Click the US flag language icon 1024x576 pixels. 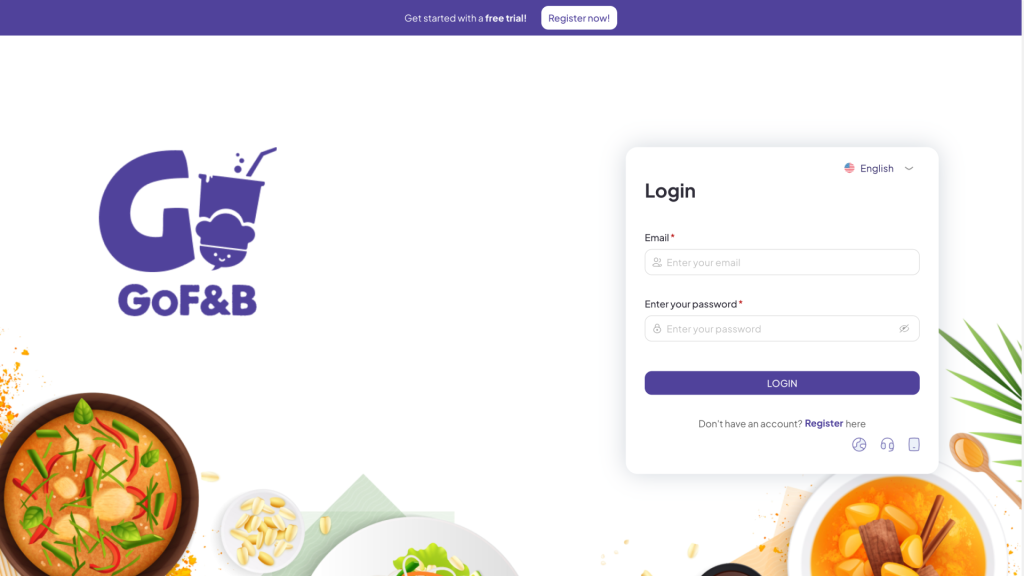849,168
